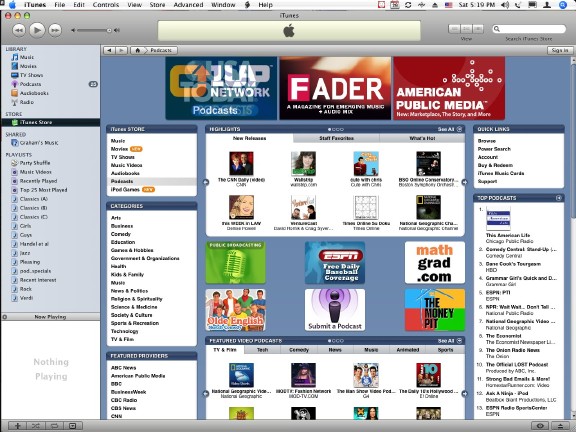Toggle the shuffle button
576x432 pixels.
(36, 426)
